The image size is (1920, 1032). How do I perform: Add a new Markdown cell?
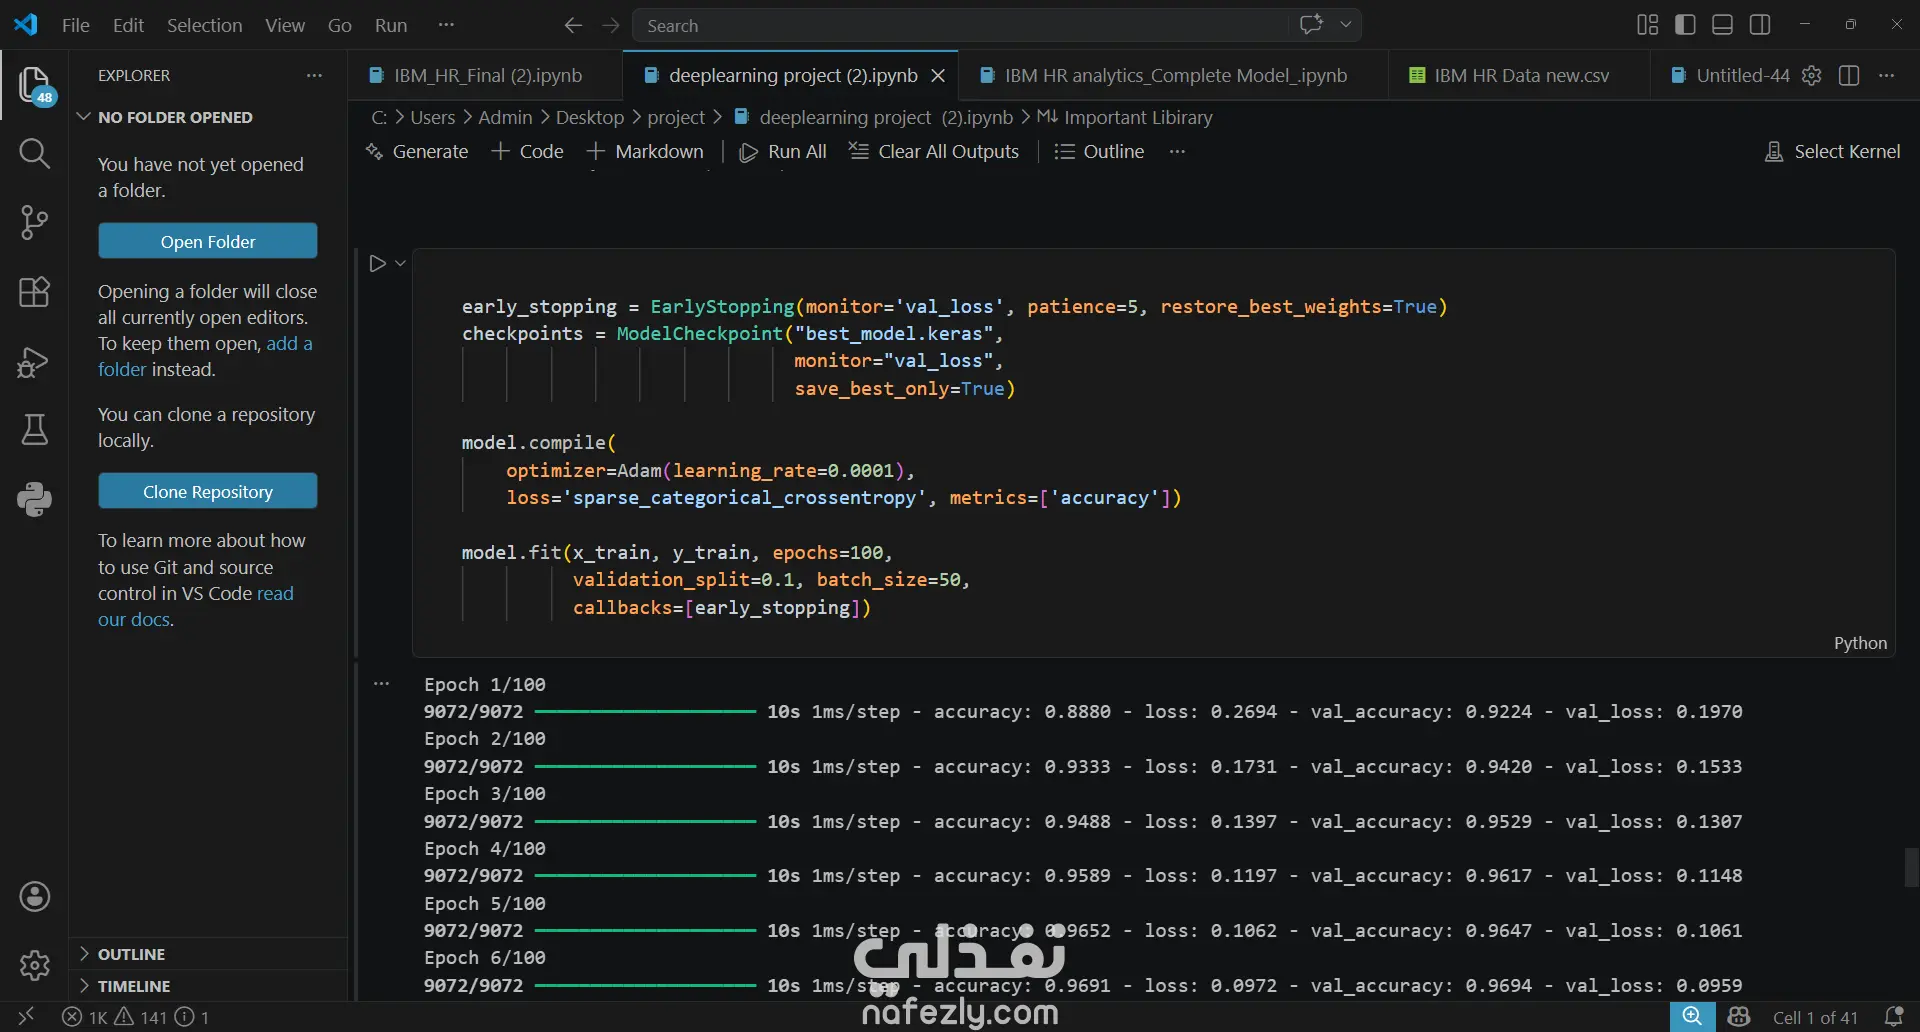[x=645, y=151]
